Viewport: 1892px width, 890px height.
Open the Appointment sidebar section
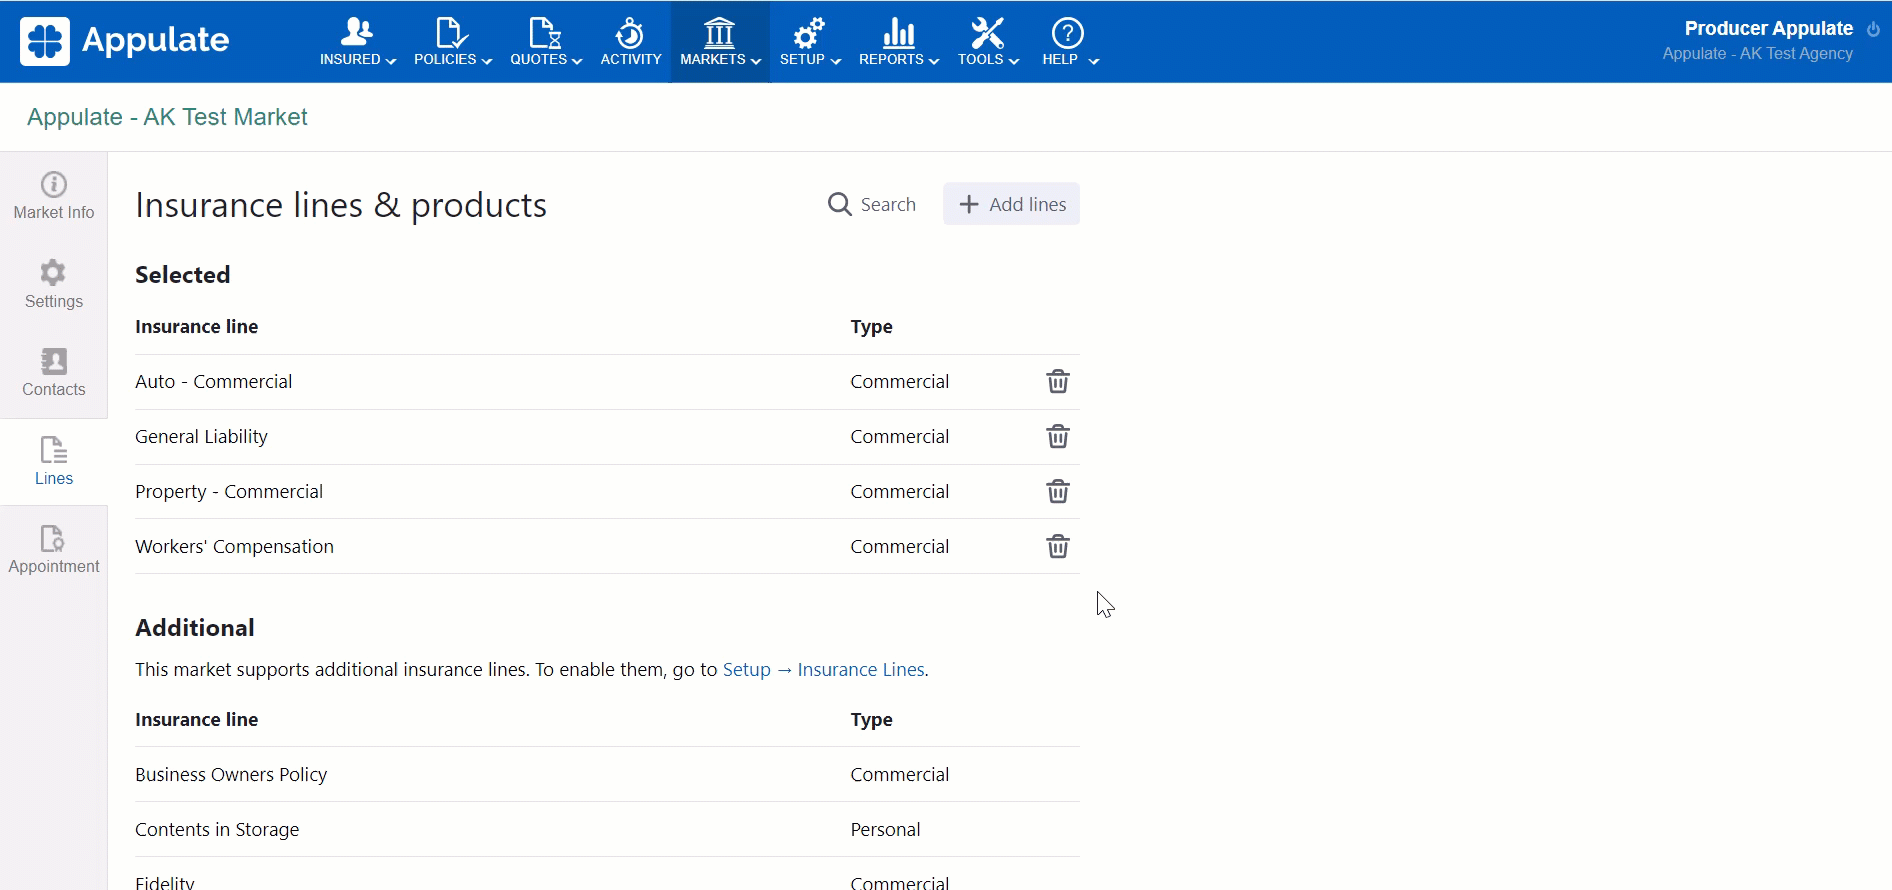pos(54,550)
